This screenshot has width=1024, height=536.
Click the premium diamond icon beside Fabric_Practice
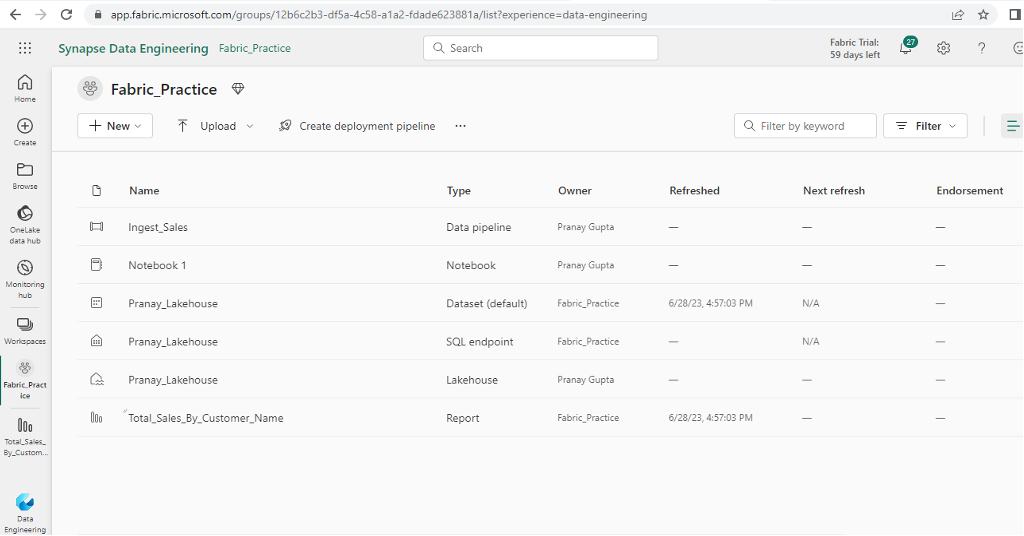tap(238, 89)
